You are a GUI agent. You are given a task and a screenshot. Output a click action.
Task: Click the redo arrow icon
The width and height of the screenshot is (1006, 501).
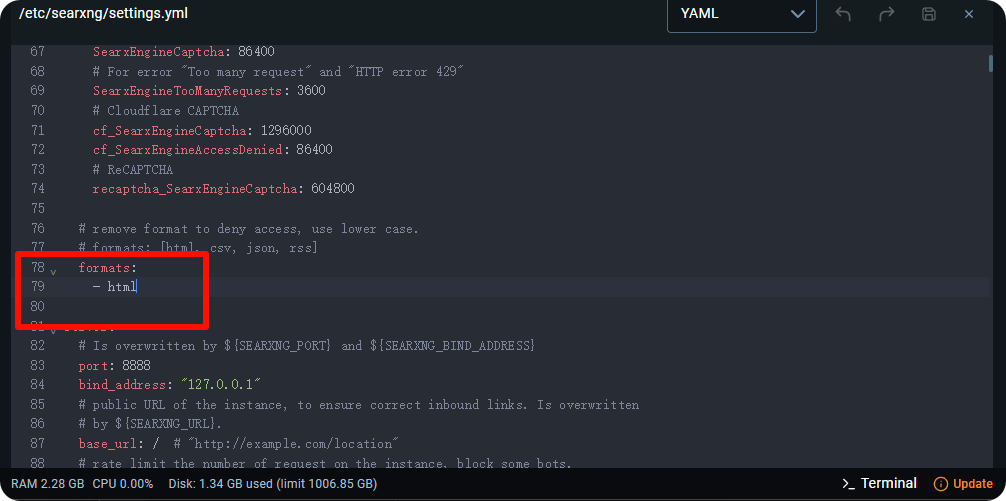pos(886,14)
